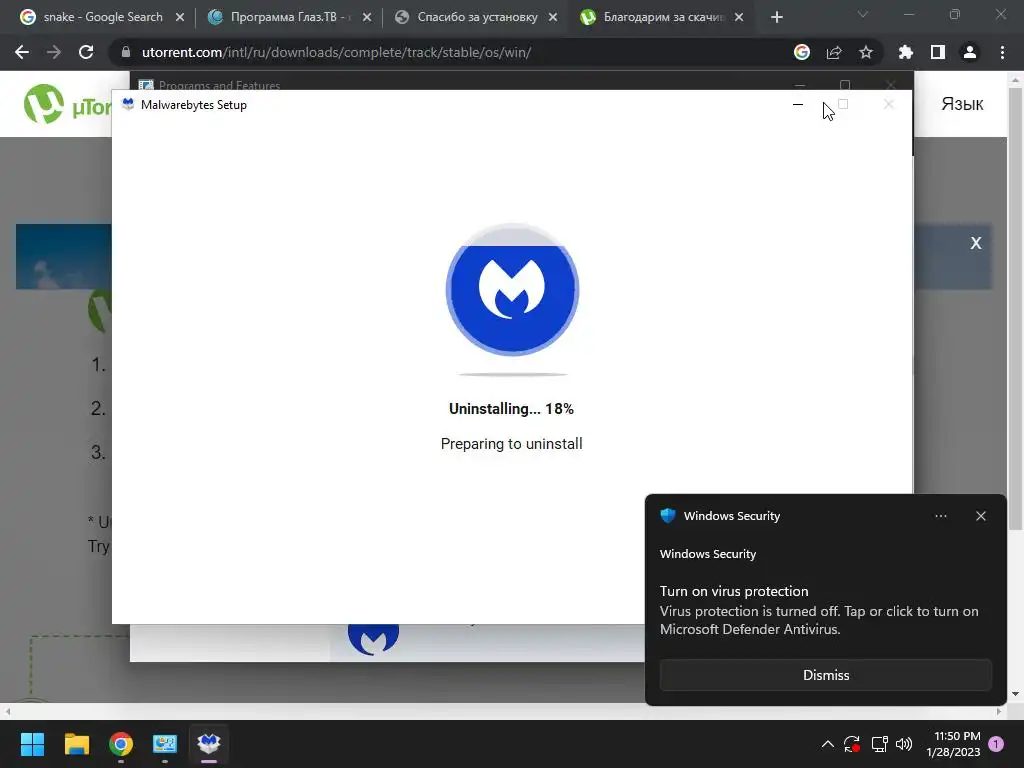1024x768 pixels.
Task: Close the Программа Глаз.ТВ tab
Action: point(367,18)
